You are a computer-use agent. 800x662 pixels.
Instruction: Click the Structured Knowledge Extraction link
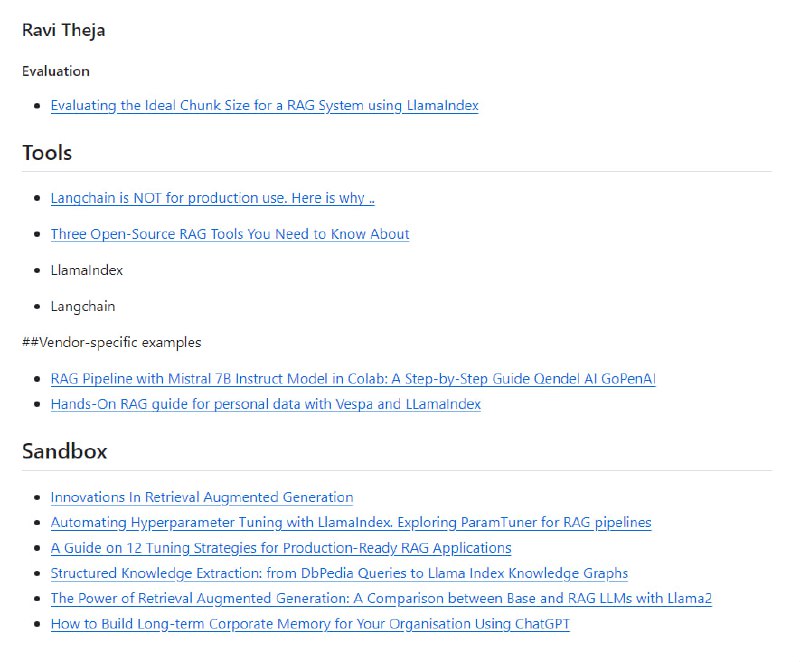[339, 573]
